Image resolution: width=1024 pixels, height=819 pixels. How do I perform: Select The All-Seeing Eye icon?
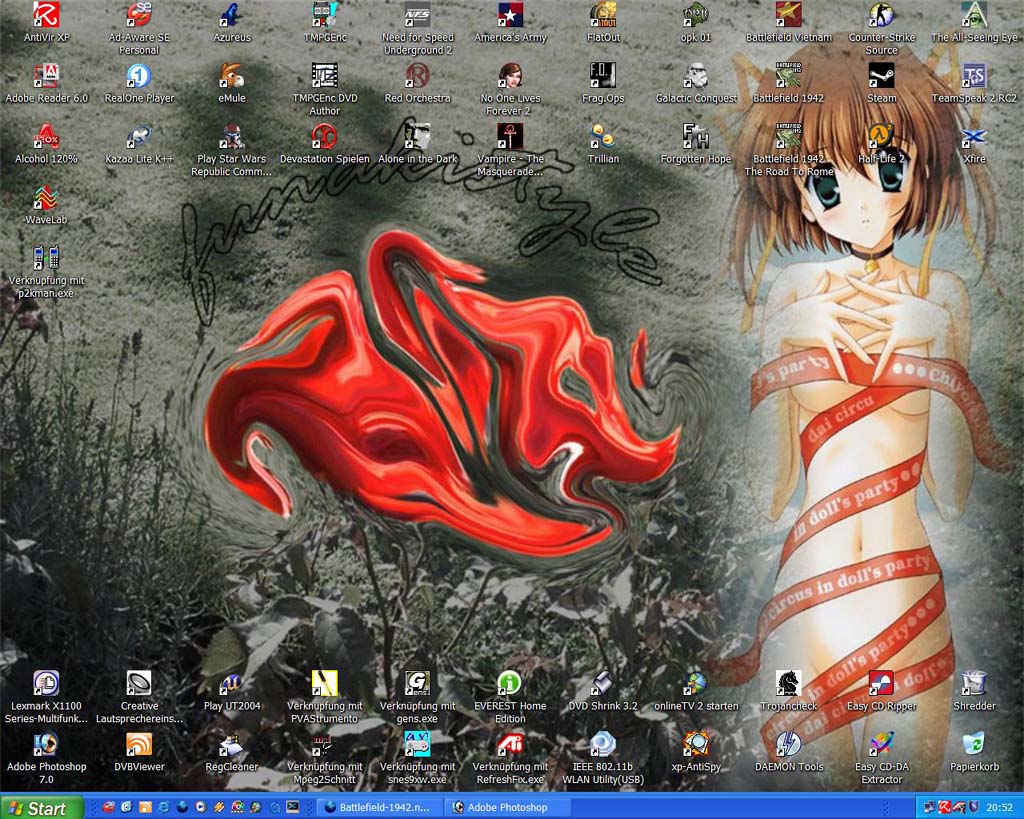pyautogui.click(x=974, y=14)
